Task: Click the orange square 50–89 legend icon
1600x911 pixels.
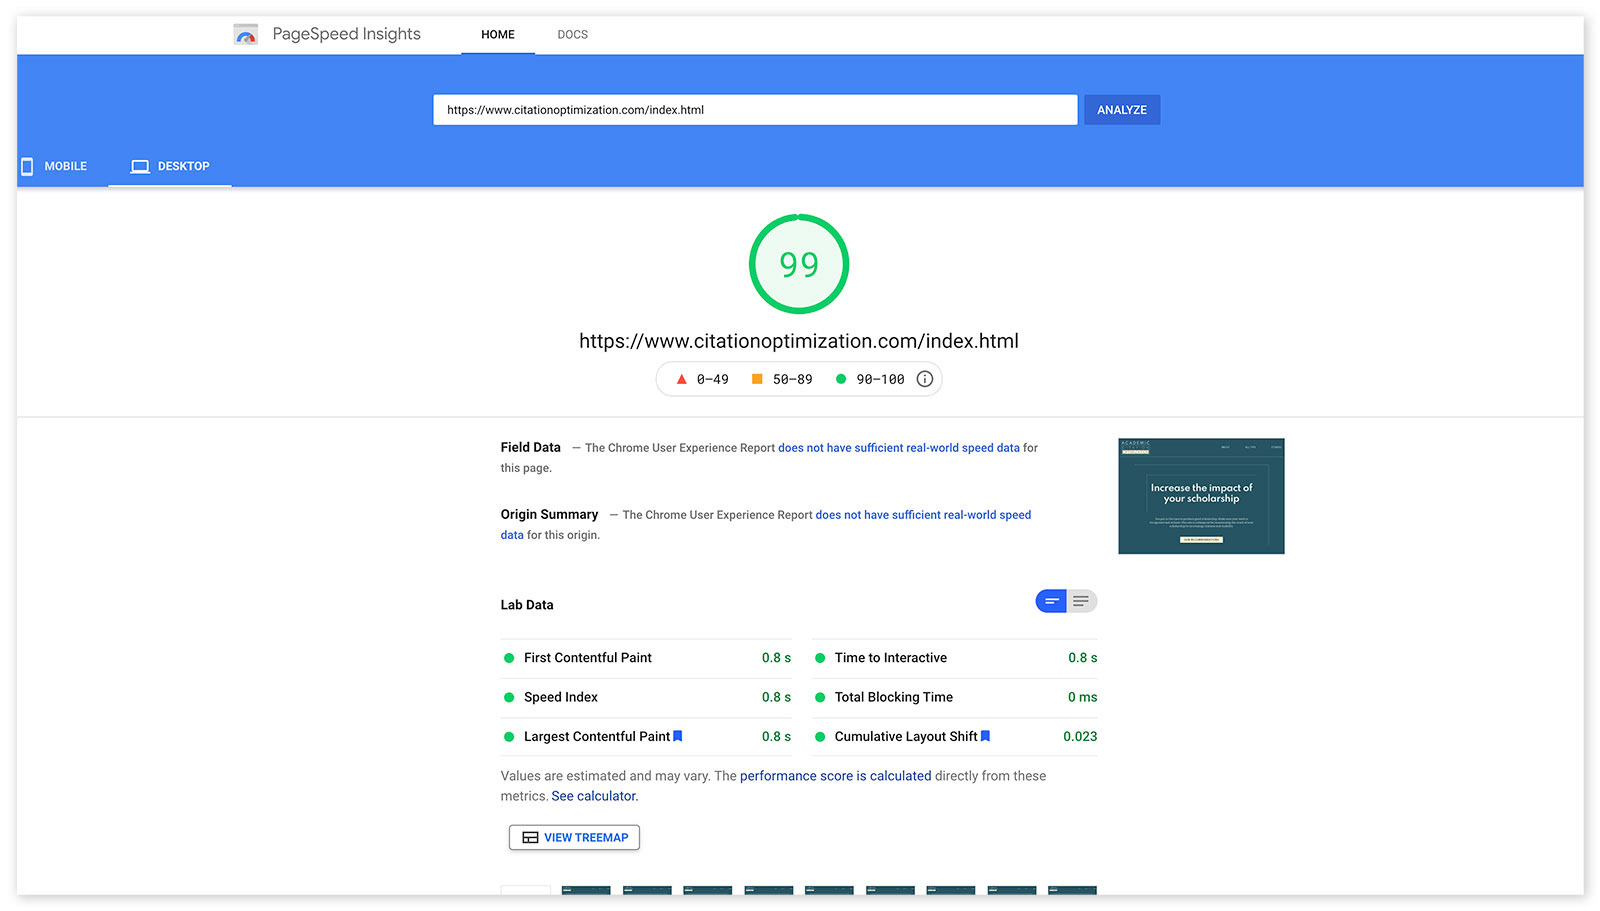Action: coord(757,379)
